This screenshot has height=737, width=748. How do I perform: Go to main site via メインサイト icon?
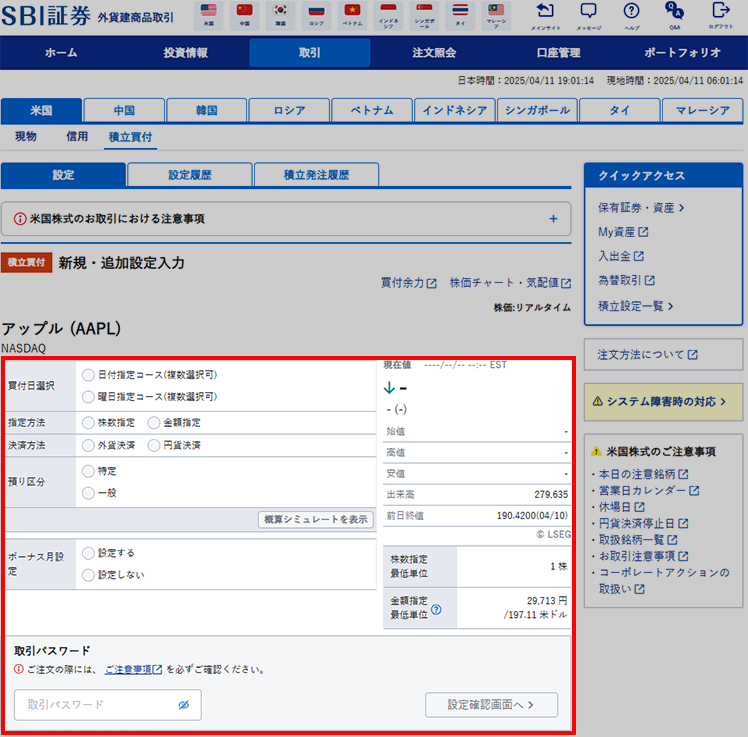coord(545,16)
